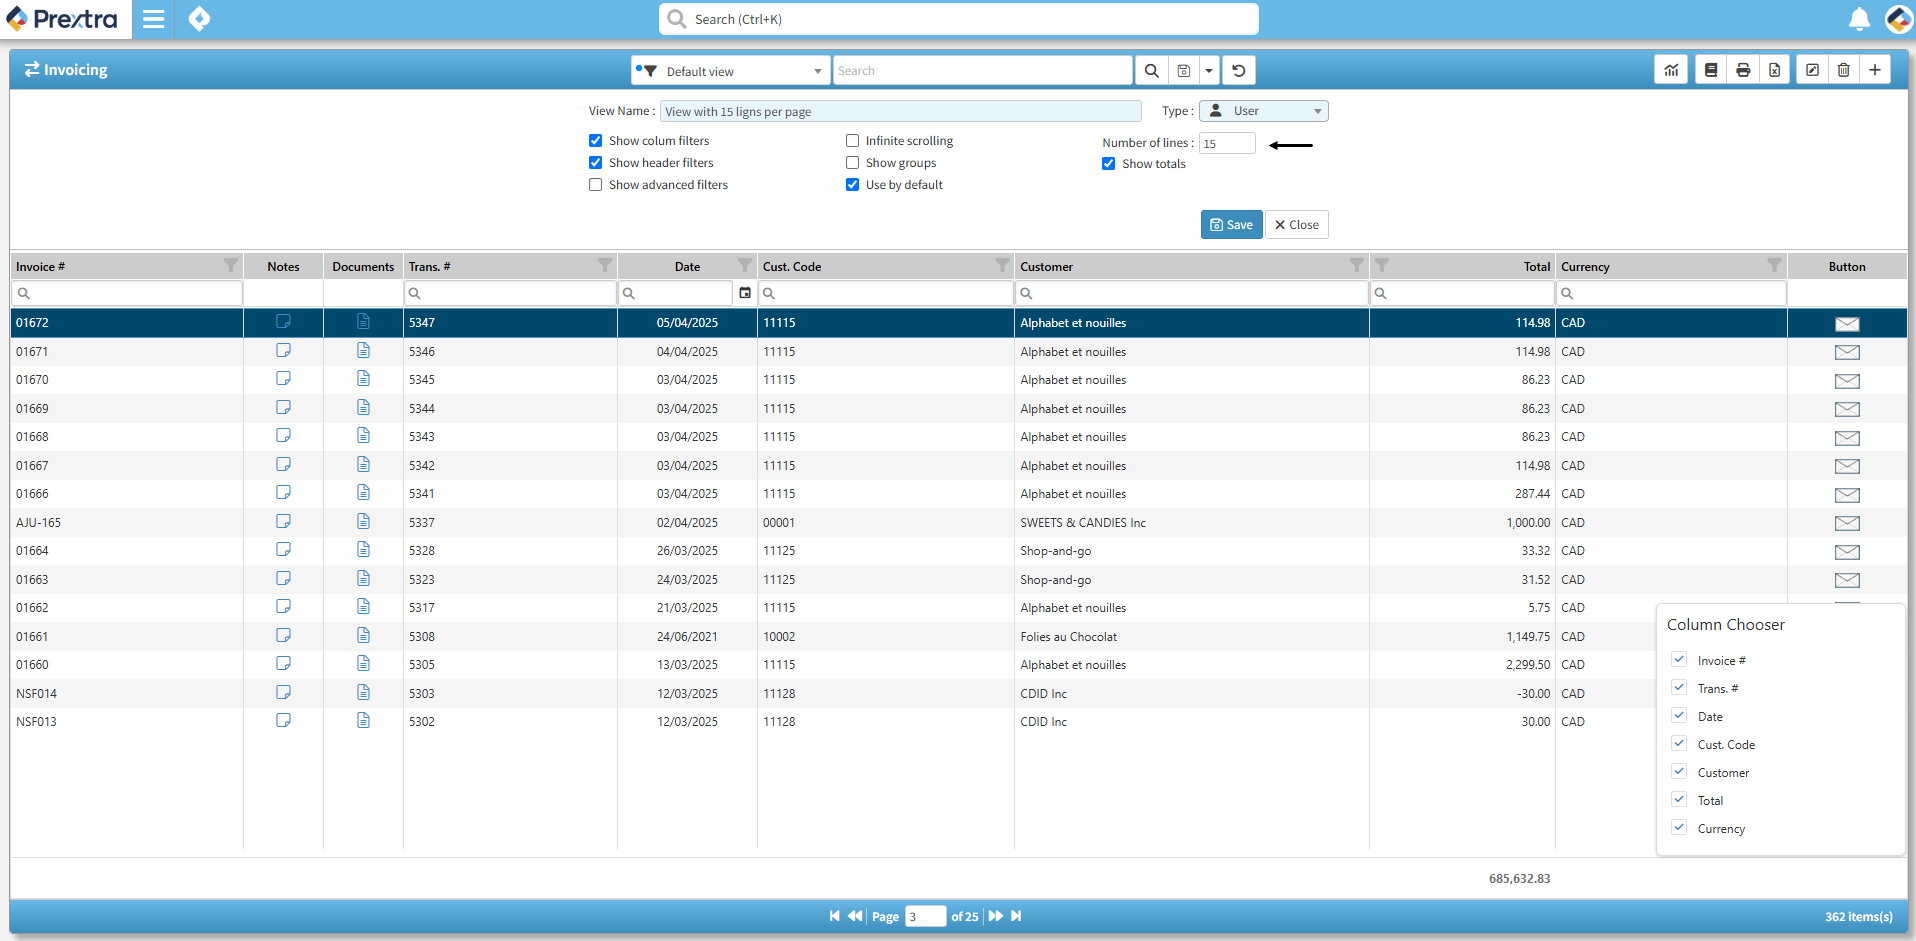
Task: Click the envelope icon for AJU-165 row
Action: 1847,523
